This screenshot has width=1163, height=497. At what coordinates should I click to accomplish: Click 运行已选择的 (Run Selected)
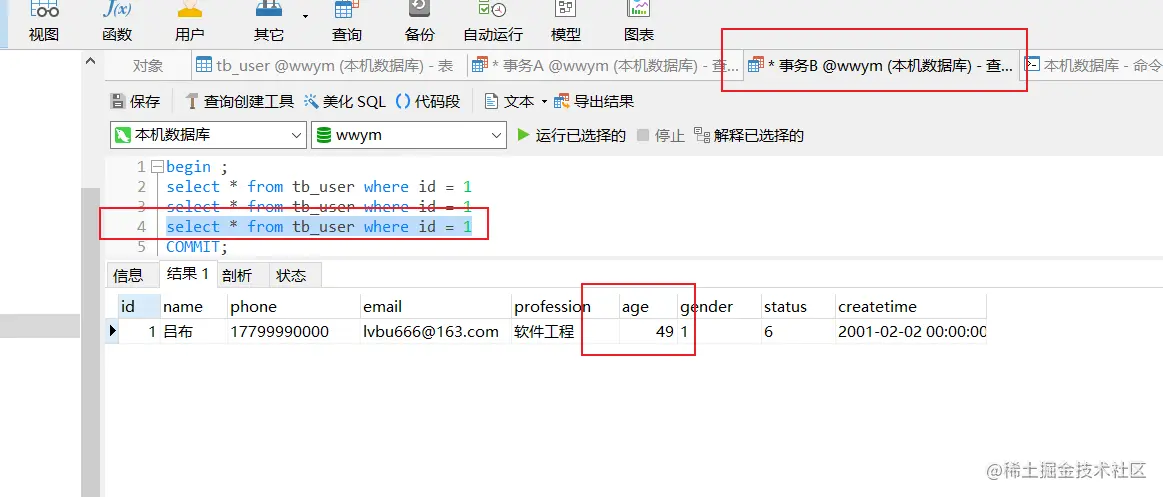[x=571, y=135]
